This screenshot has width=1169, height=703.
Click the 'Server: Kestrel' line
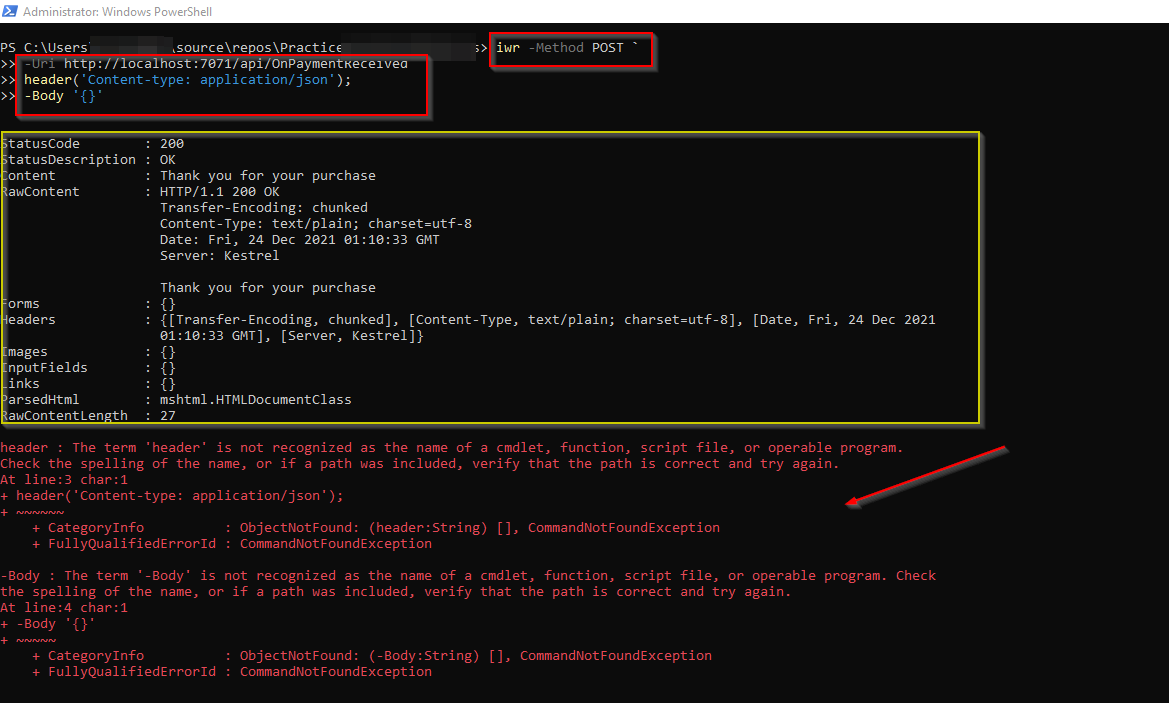tap(219, 256)
